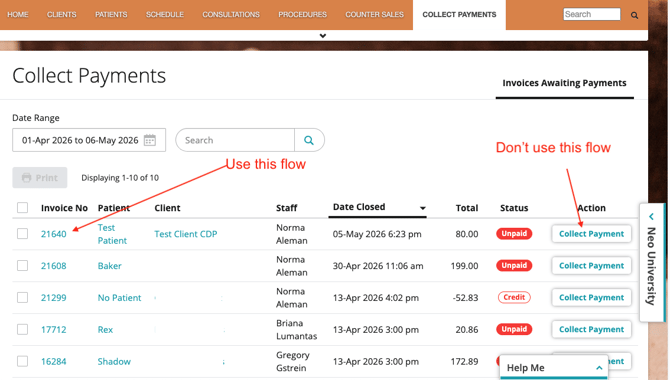Image resolution: width=670 pixels, height=380 pixels.
Task: Open No Patient link
Action: coord(119,298)
